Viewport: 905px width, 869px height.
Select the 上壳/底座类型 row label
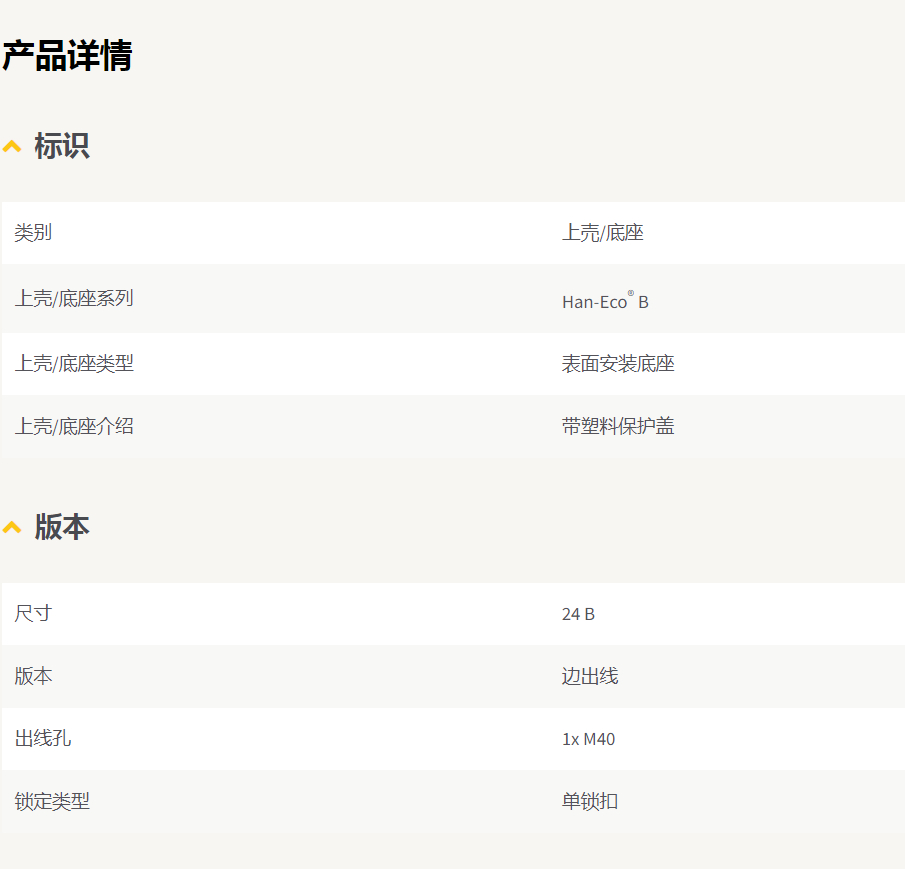tap(74, 364)
